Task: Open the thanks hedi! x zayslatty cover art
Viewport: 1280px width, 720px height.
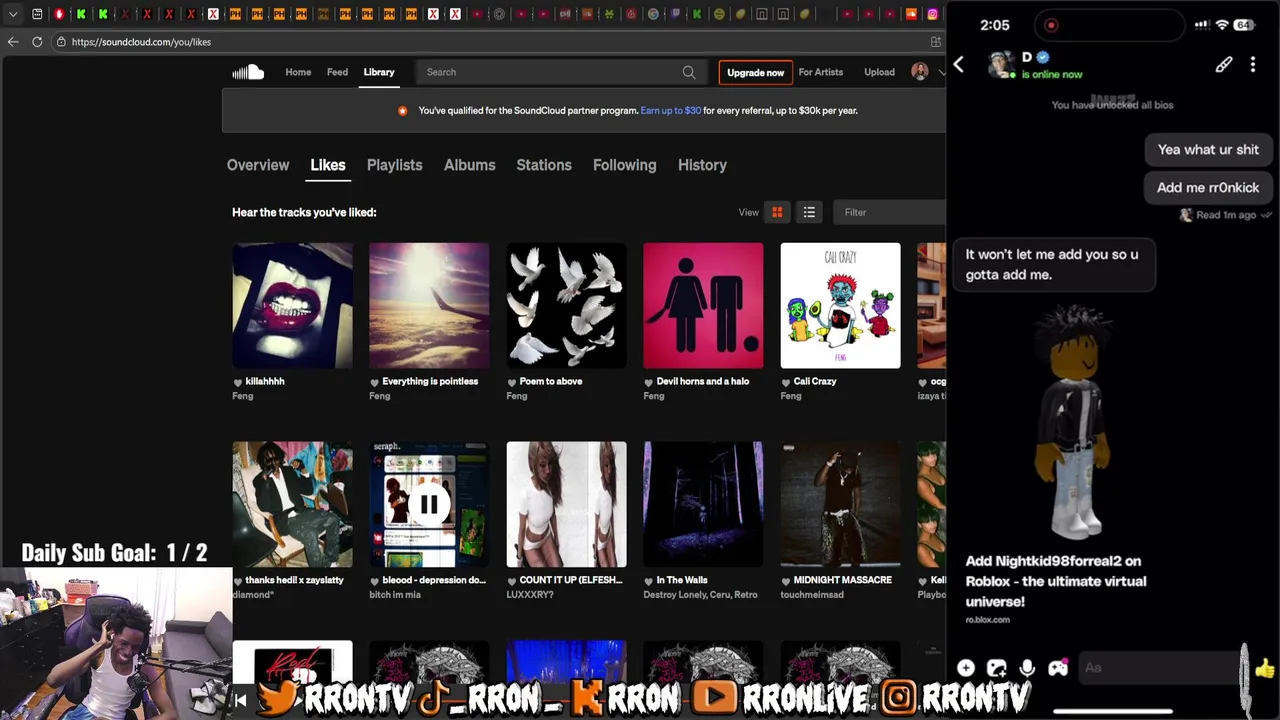Action: point(292,505)
